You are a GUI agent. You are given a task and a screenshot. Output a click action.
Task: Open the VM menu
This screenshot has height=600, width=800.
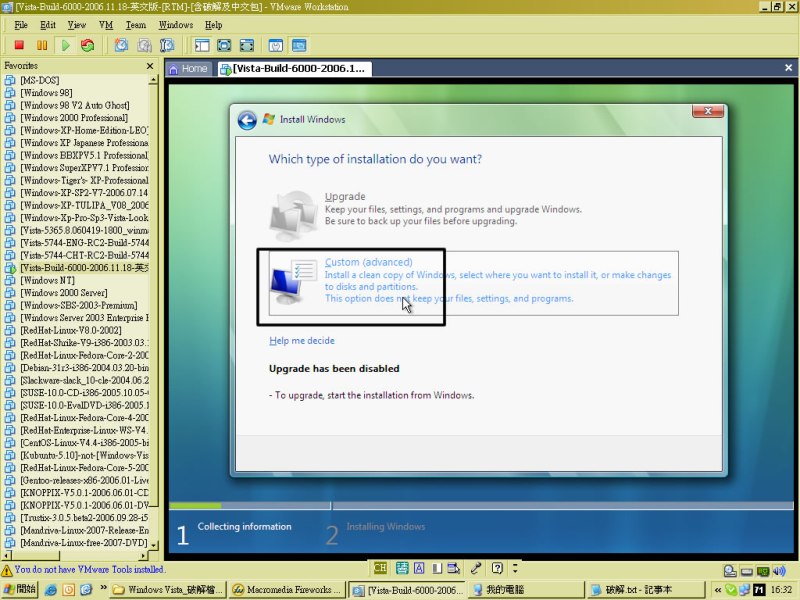pyautogui.click(x=106, y=25)
